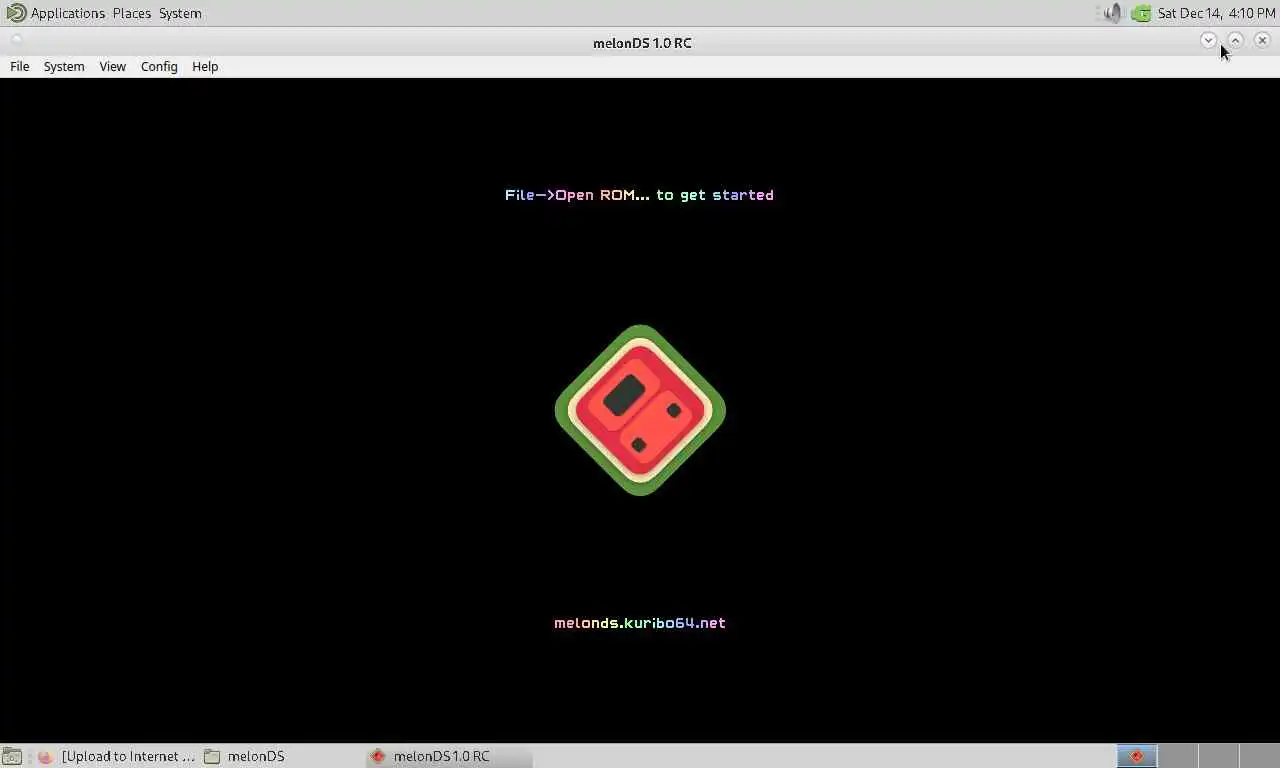The height and width of the screenshot is (768, 1280).
Task: Close the melonDS window
Action: point(1262,40)
